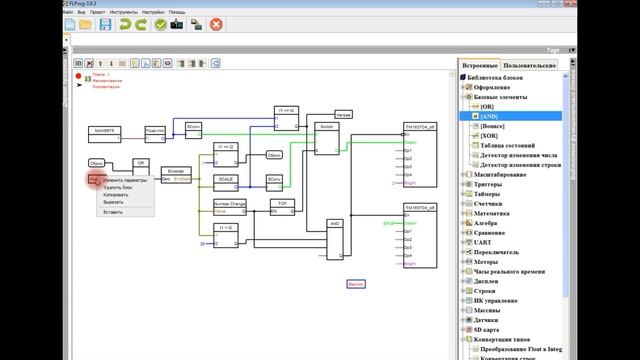Switch to the Встроенные library tab
640x360 pixels.
coord(480,65)
